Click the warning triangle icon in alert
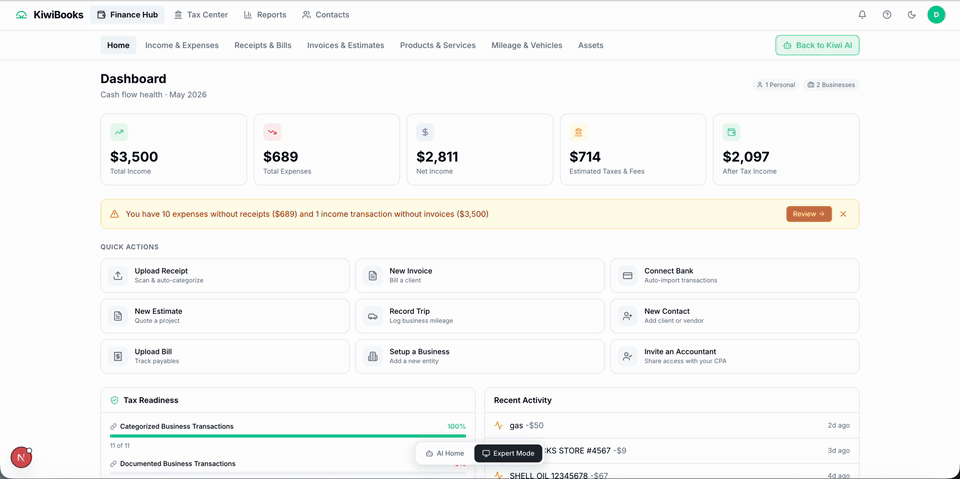Screen dimensions: 960x479 (x=114, y=214)
